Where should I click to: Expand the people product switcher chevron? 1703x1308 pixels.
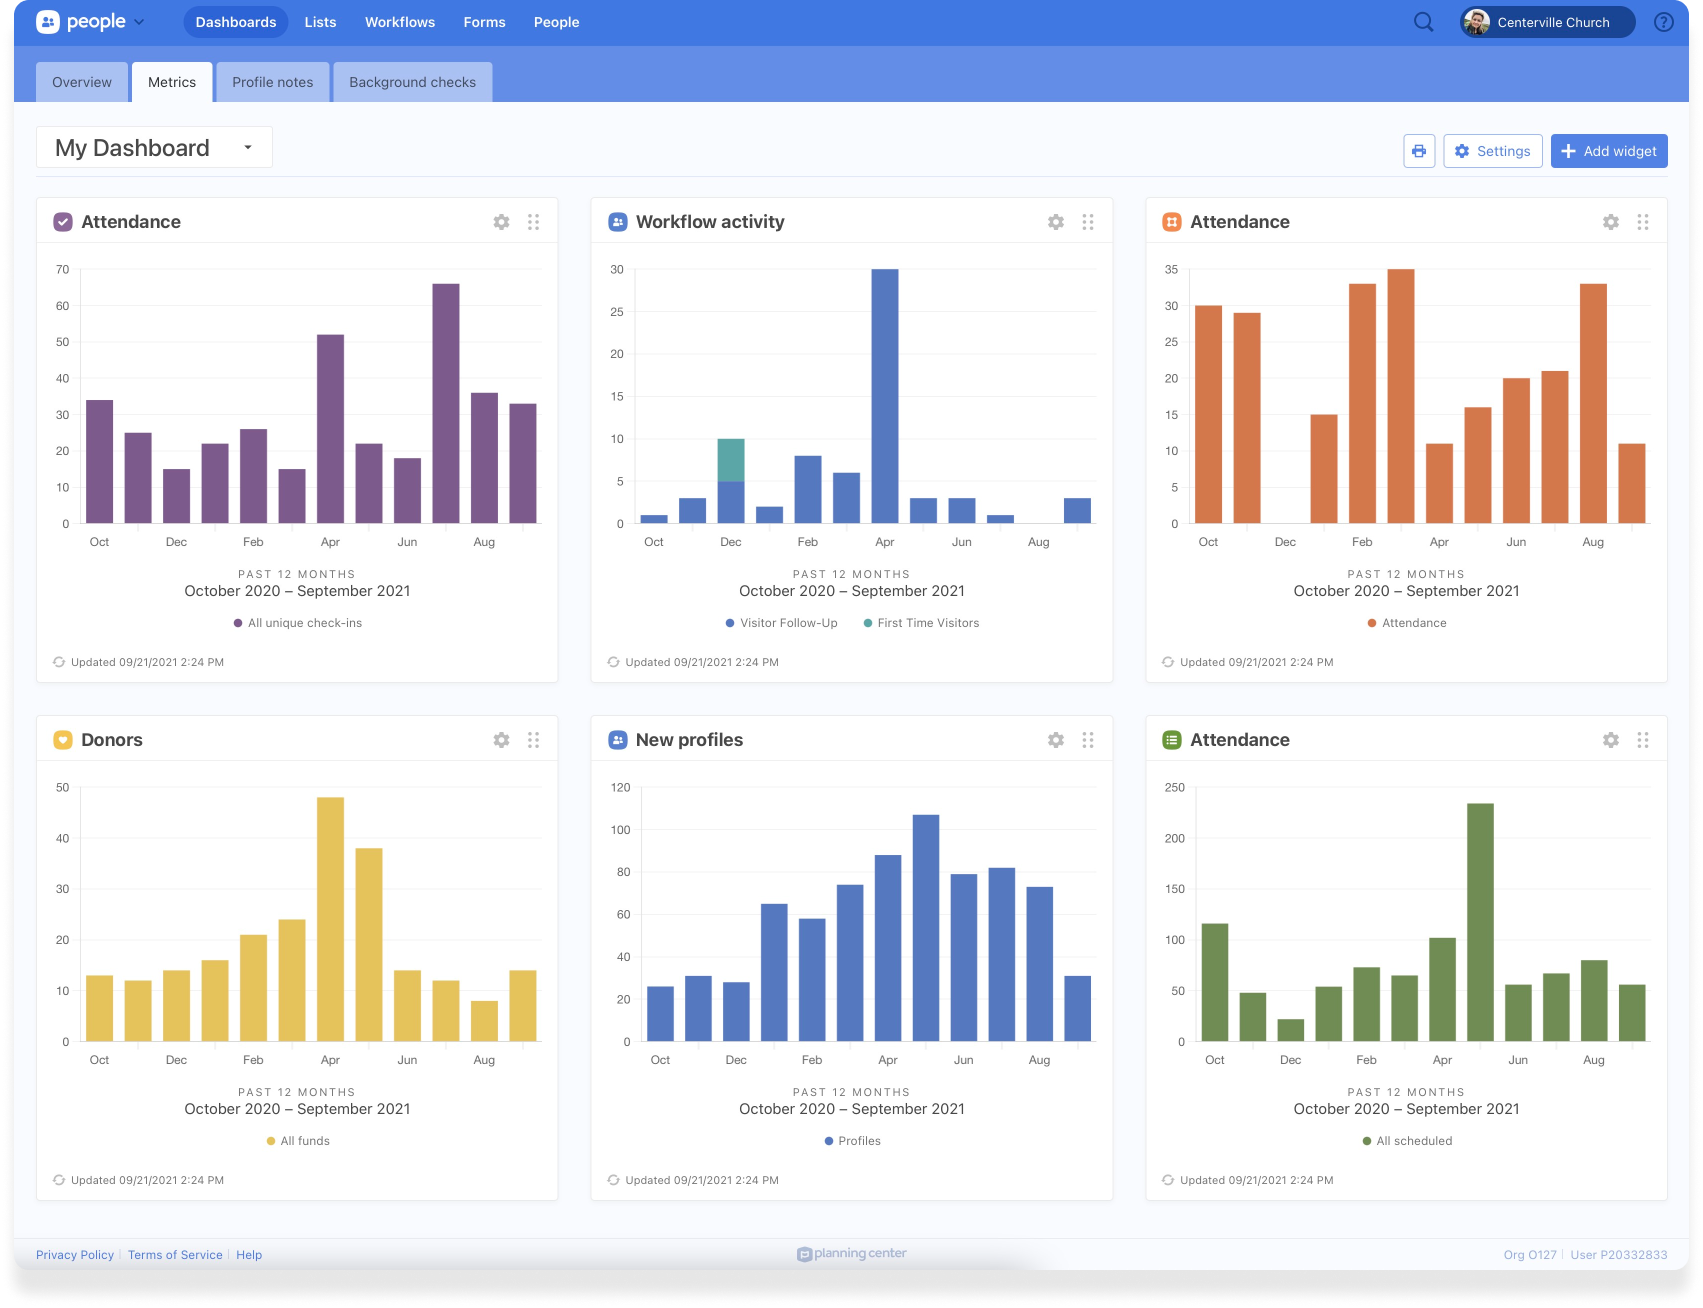pos(139,21)
